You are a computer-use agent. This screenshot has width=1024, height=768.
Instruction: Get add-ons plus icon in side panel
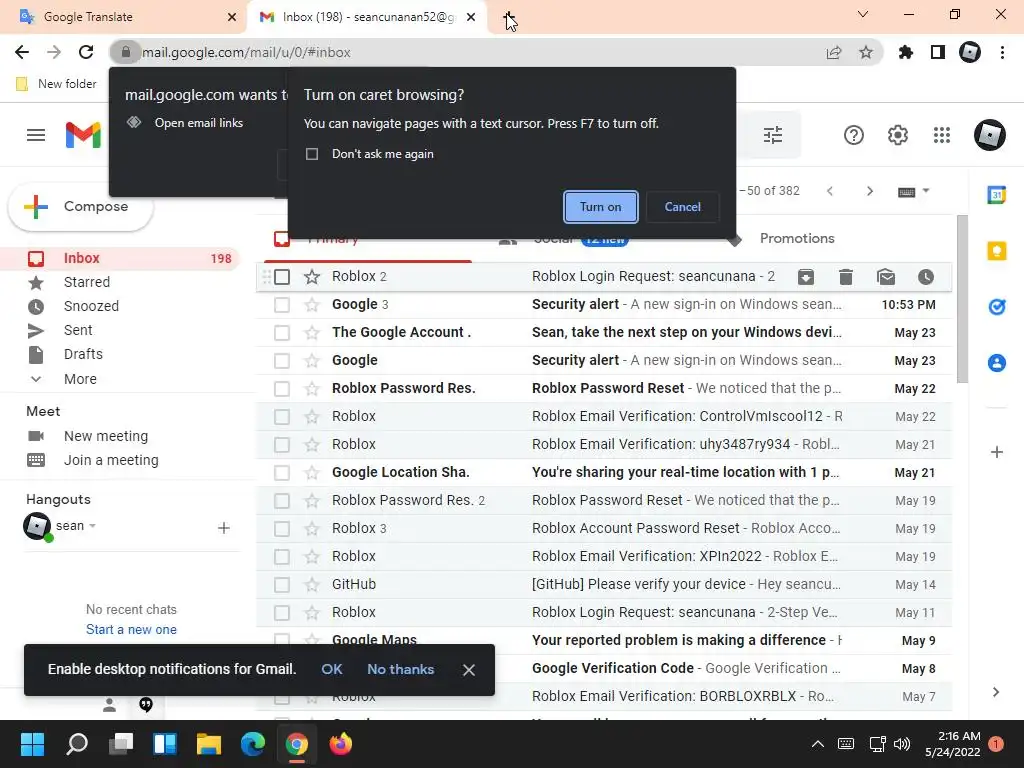(x=997, y=452)
